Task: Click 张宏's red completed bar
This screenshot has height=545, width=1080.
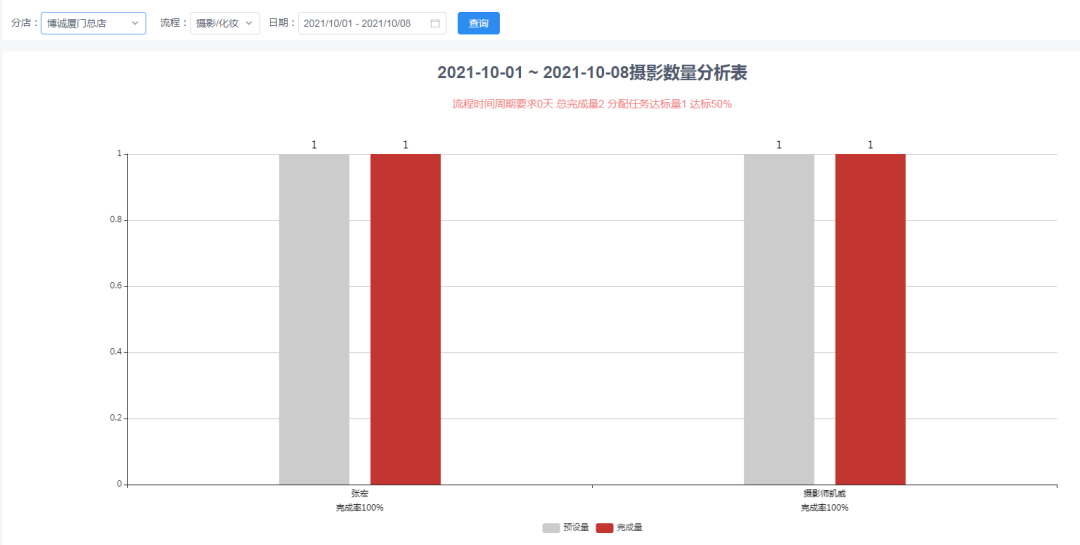Action: 406,319
